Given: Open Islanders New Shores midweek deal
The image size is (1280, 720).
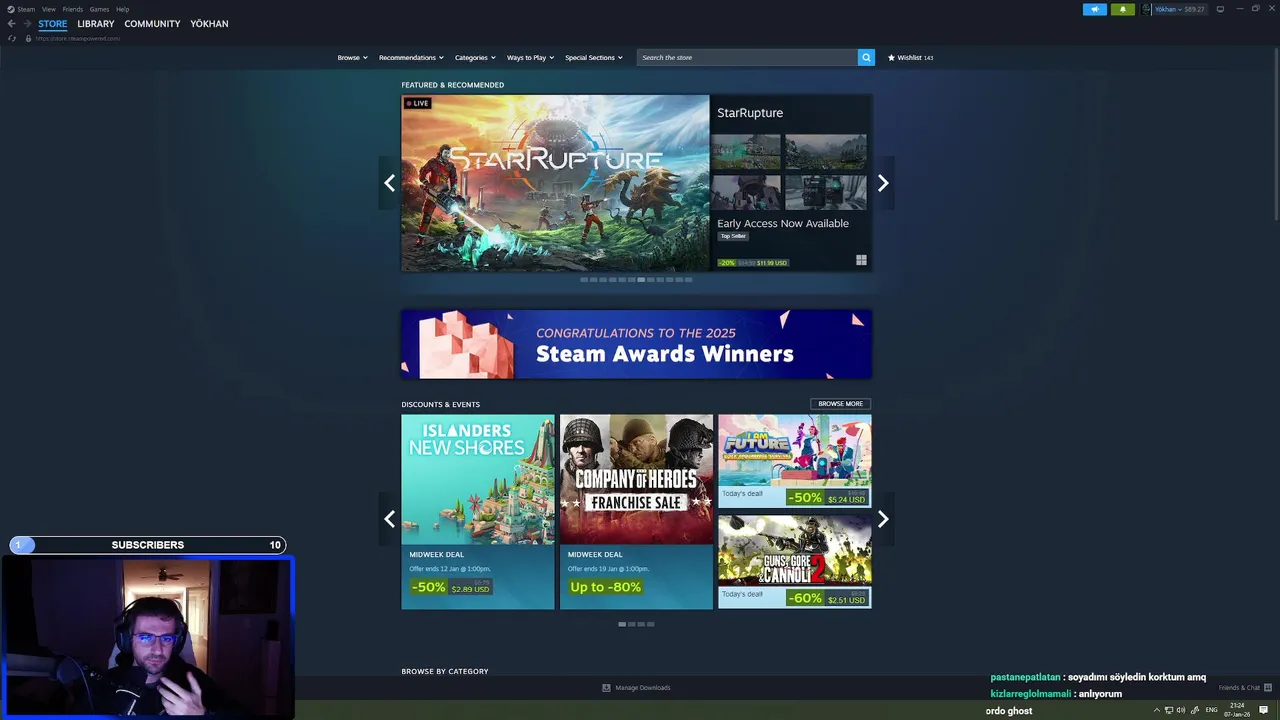Looking at the screenshot, I should coord(478,512).
